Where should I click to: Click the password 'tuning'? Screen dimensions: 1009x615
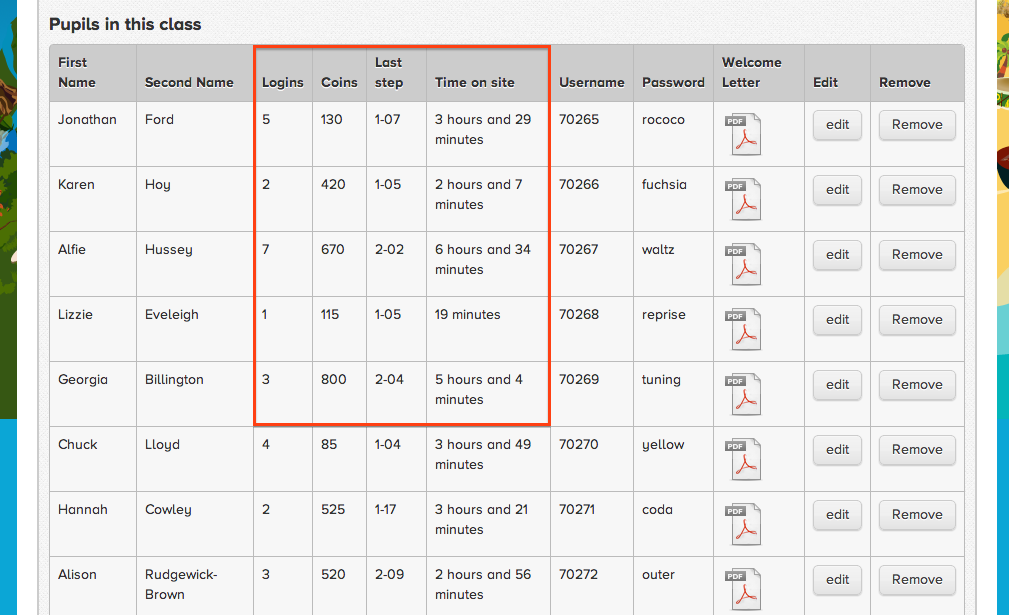661,380
